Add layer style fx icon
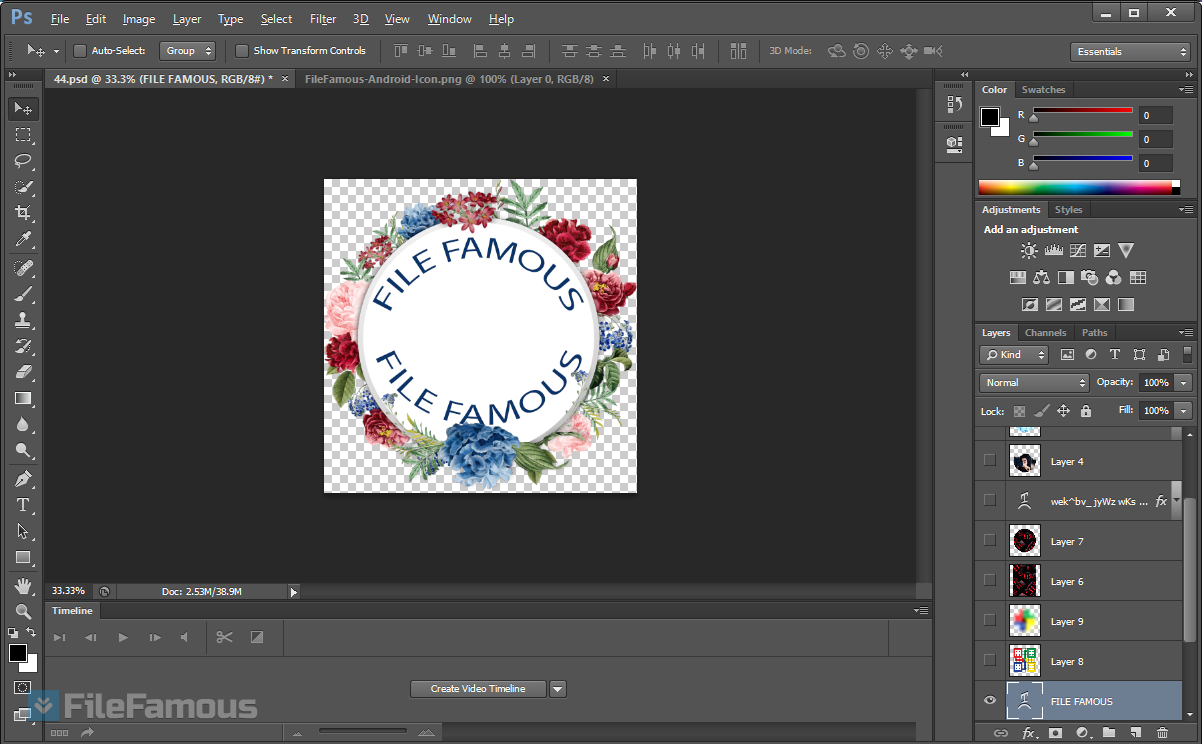Screen dimensions: 1202x744 pos(1028,734)
